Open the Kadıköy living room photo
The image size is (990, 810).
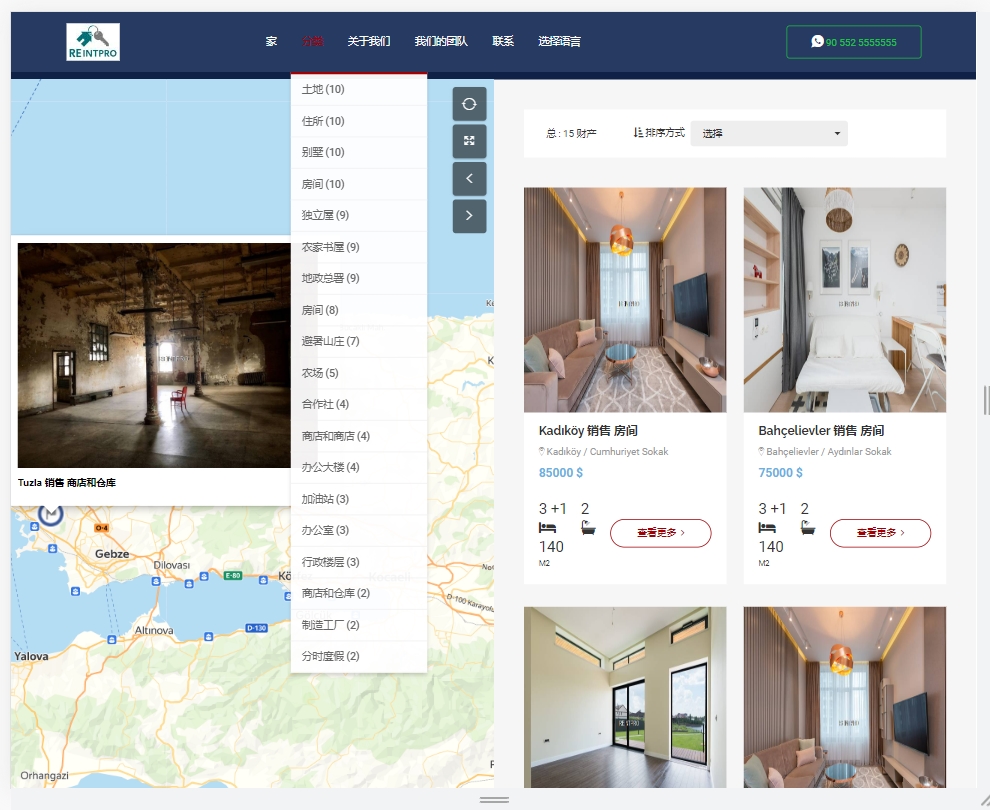click(625, 300)
